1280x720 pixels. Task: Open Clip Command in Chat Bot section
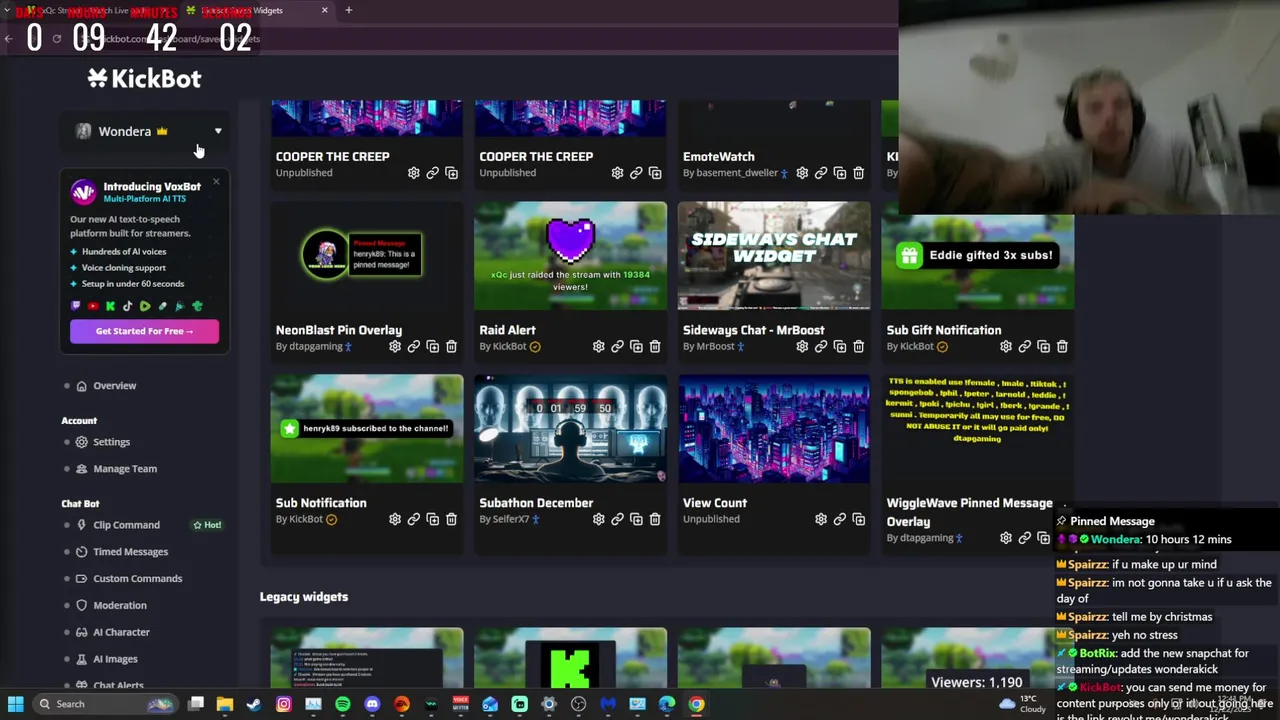coord(126,525)
